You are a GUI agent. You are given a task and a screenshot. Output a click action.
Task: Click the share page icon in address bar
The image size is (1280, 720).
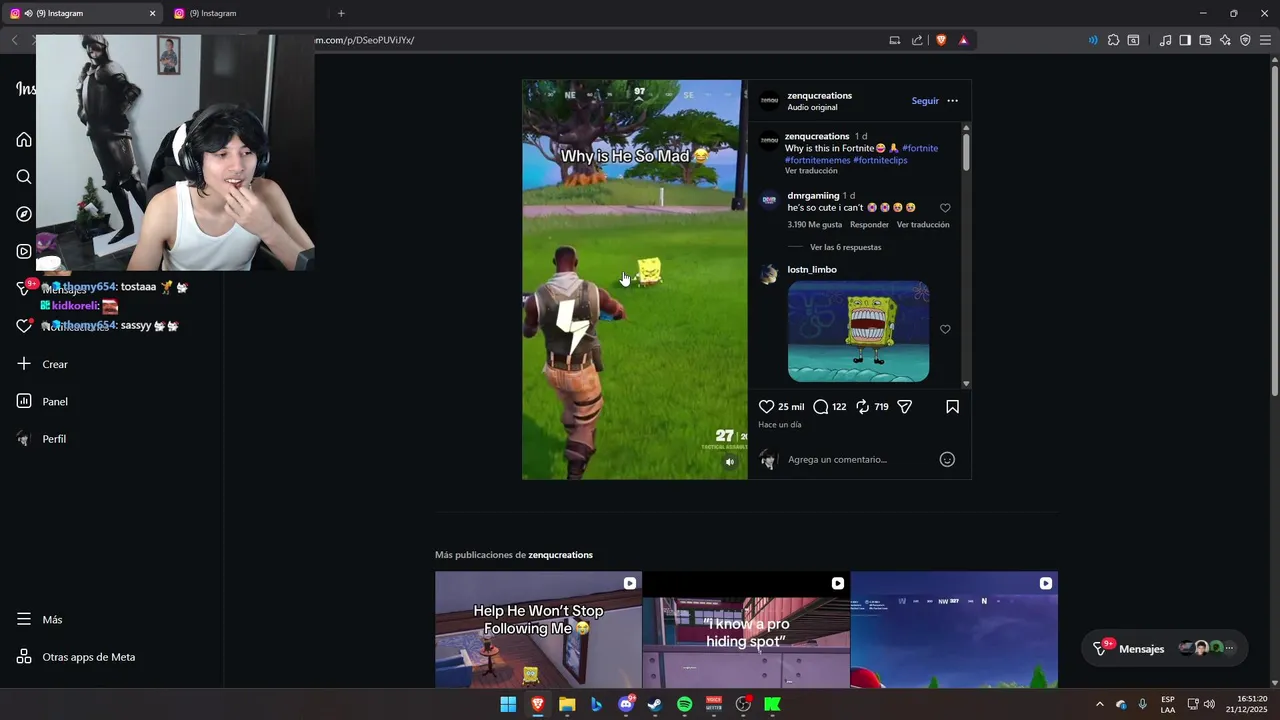pos(917,40)
